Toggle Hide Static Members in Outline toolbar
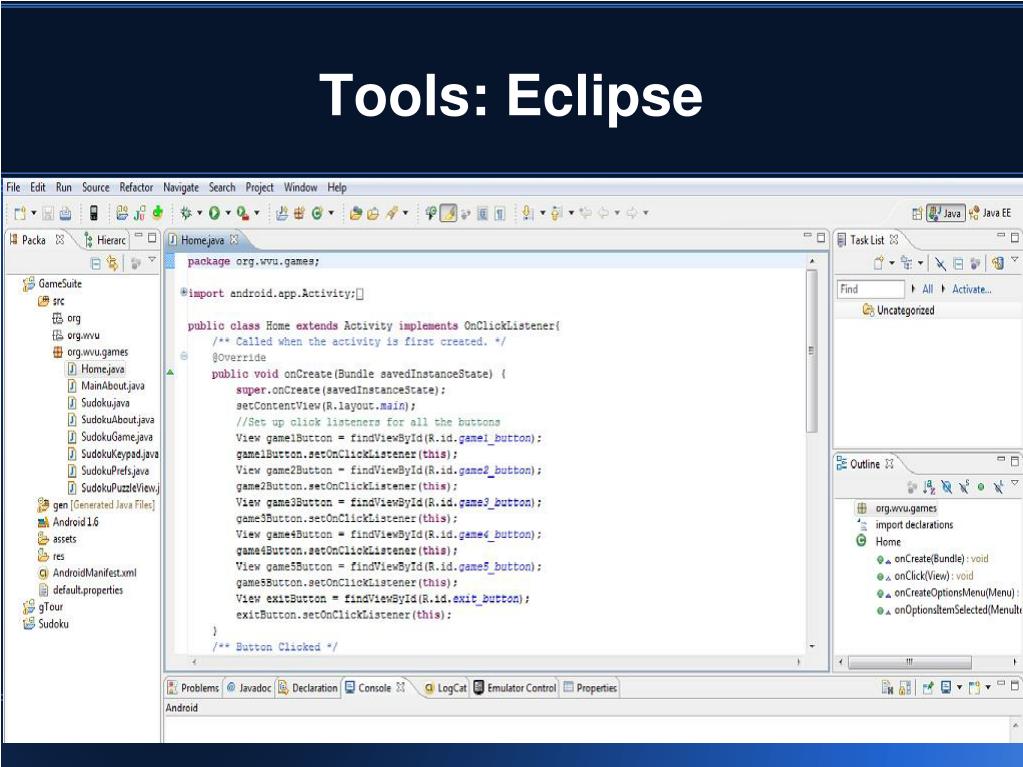This screenshot has height=767, width=1023. [x=964, y=487]
